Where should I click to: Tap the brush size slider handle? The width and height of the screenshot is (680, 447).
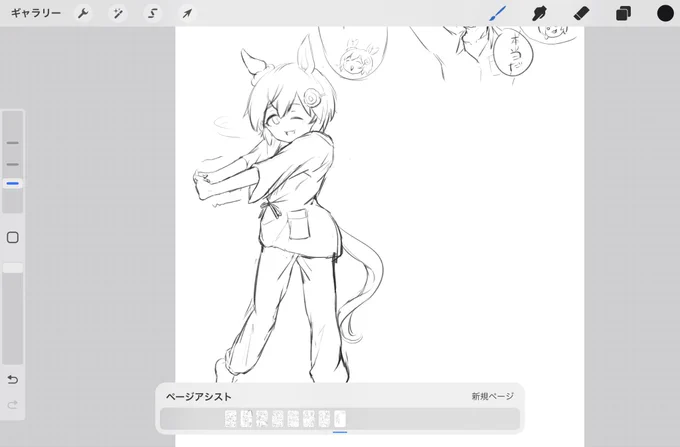click(13, 184)
